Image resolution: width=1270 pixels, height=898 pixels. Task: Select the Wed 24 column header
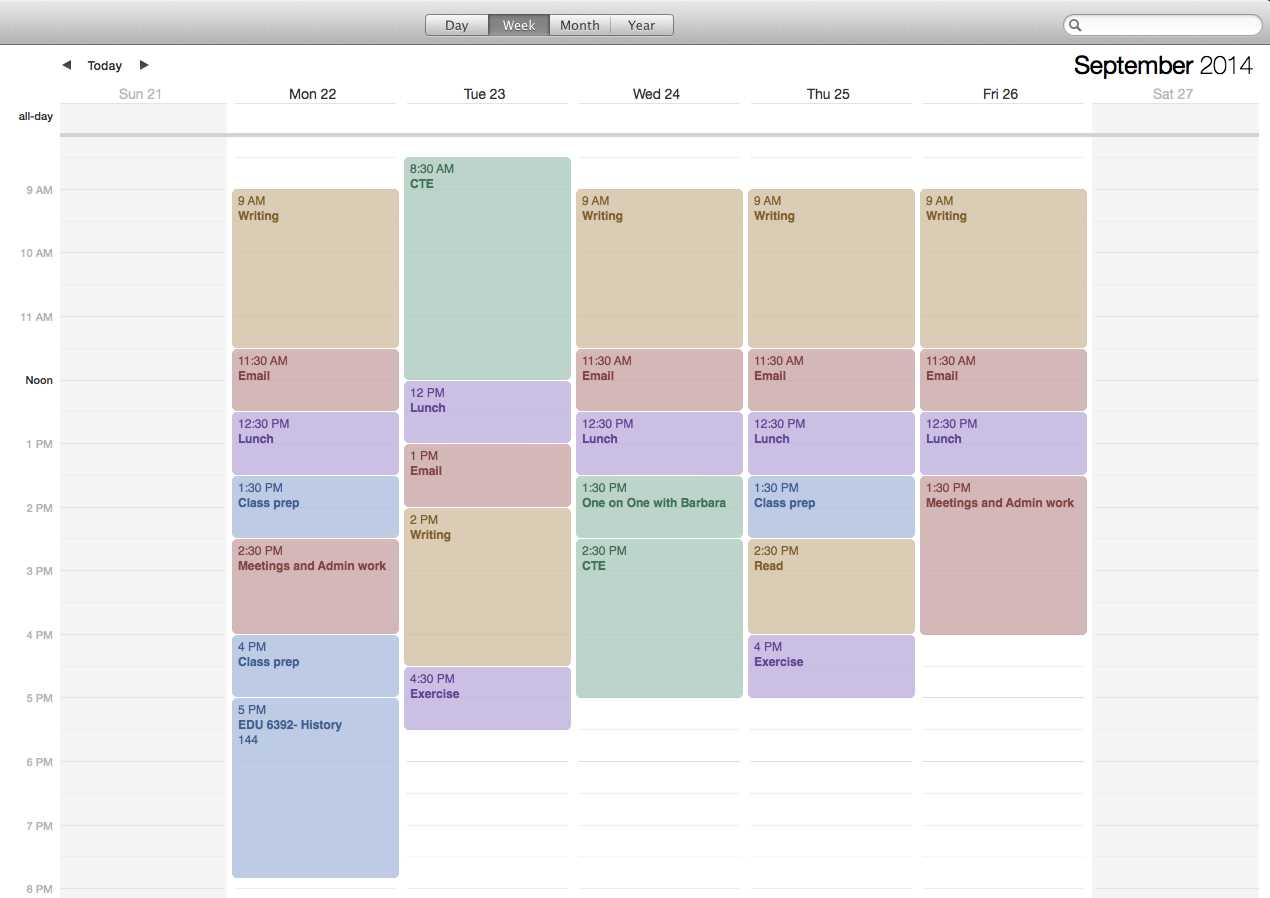(657, 94)
